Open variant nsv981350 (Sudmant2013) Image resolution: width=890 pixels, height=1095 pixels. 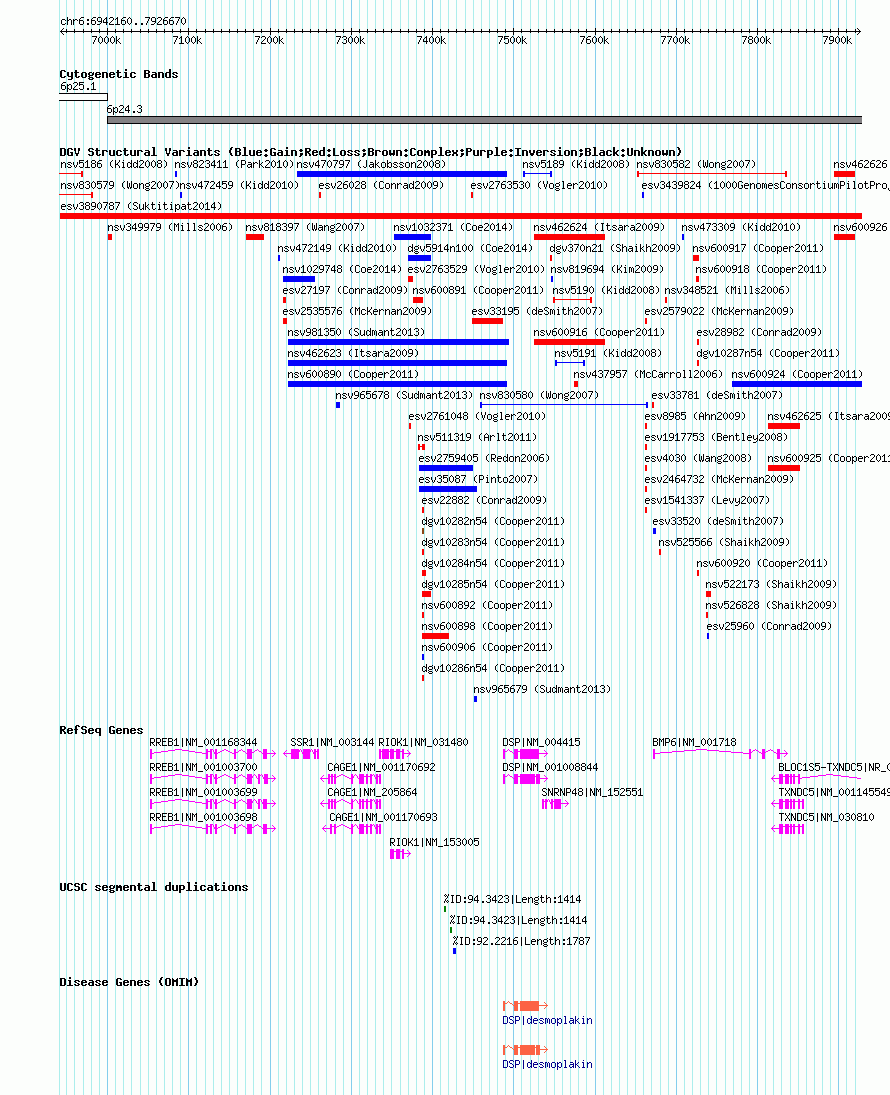coord(356,332)
